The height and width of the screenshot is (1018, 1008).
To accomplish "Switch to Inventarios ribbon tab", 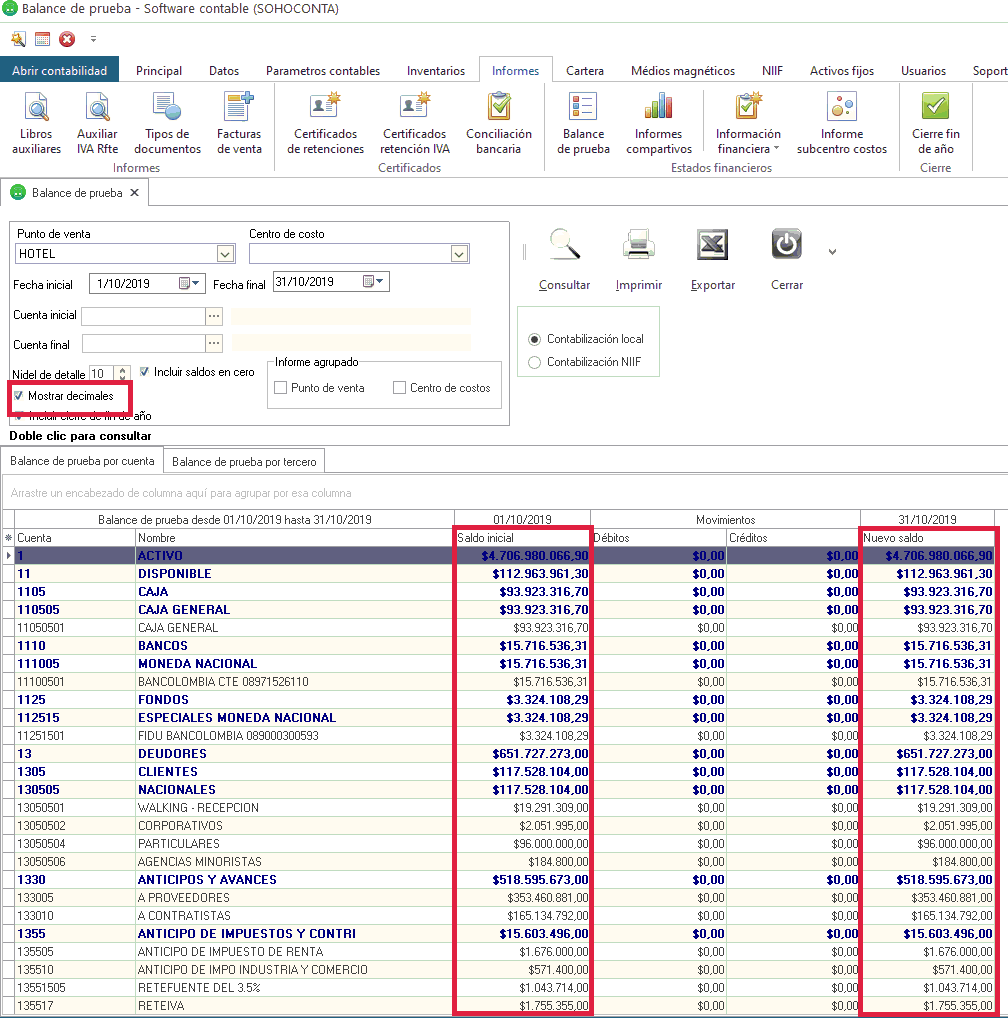I will (x=435, y=71).
